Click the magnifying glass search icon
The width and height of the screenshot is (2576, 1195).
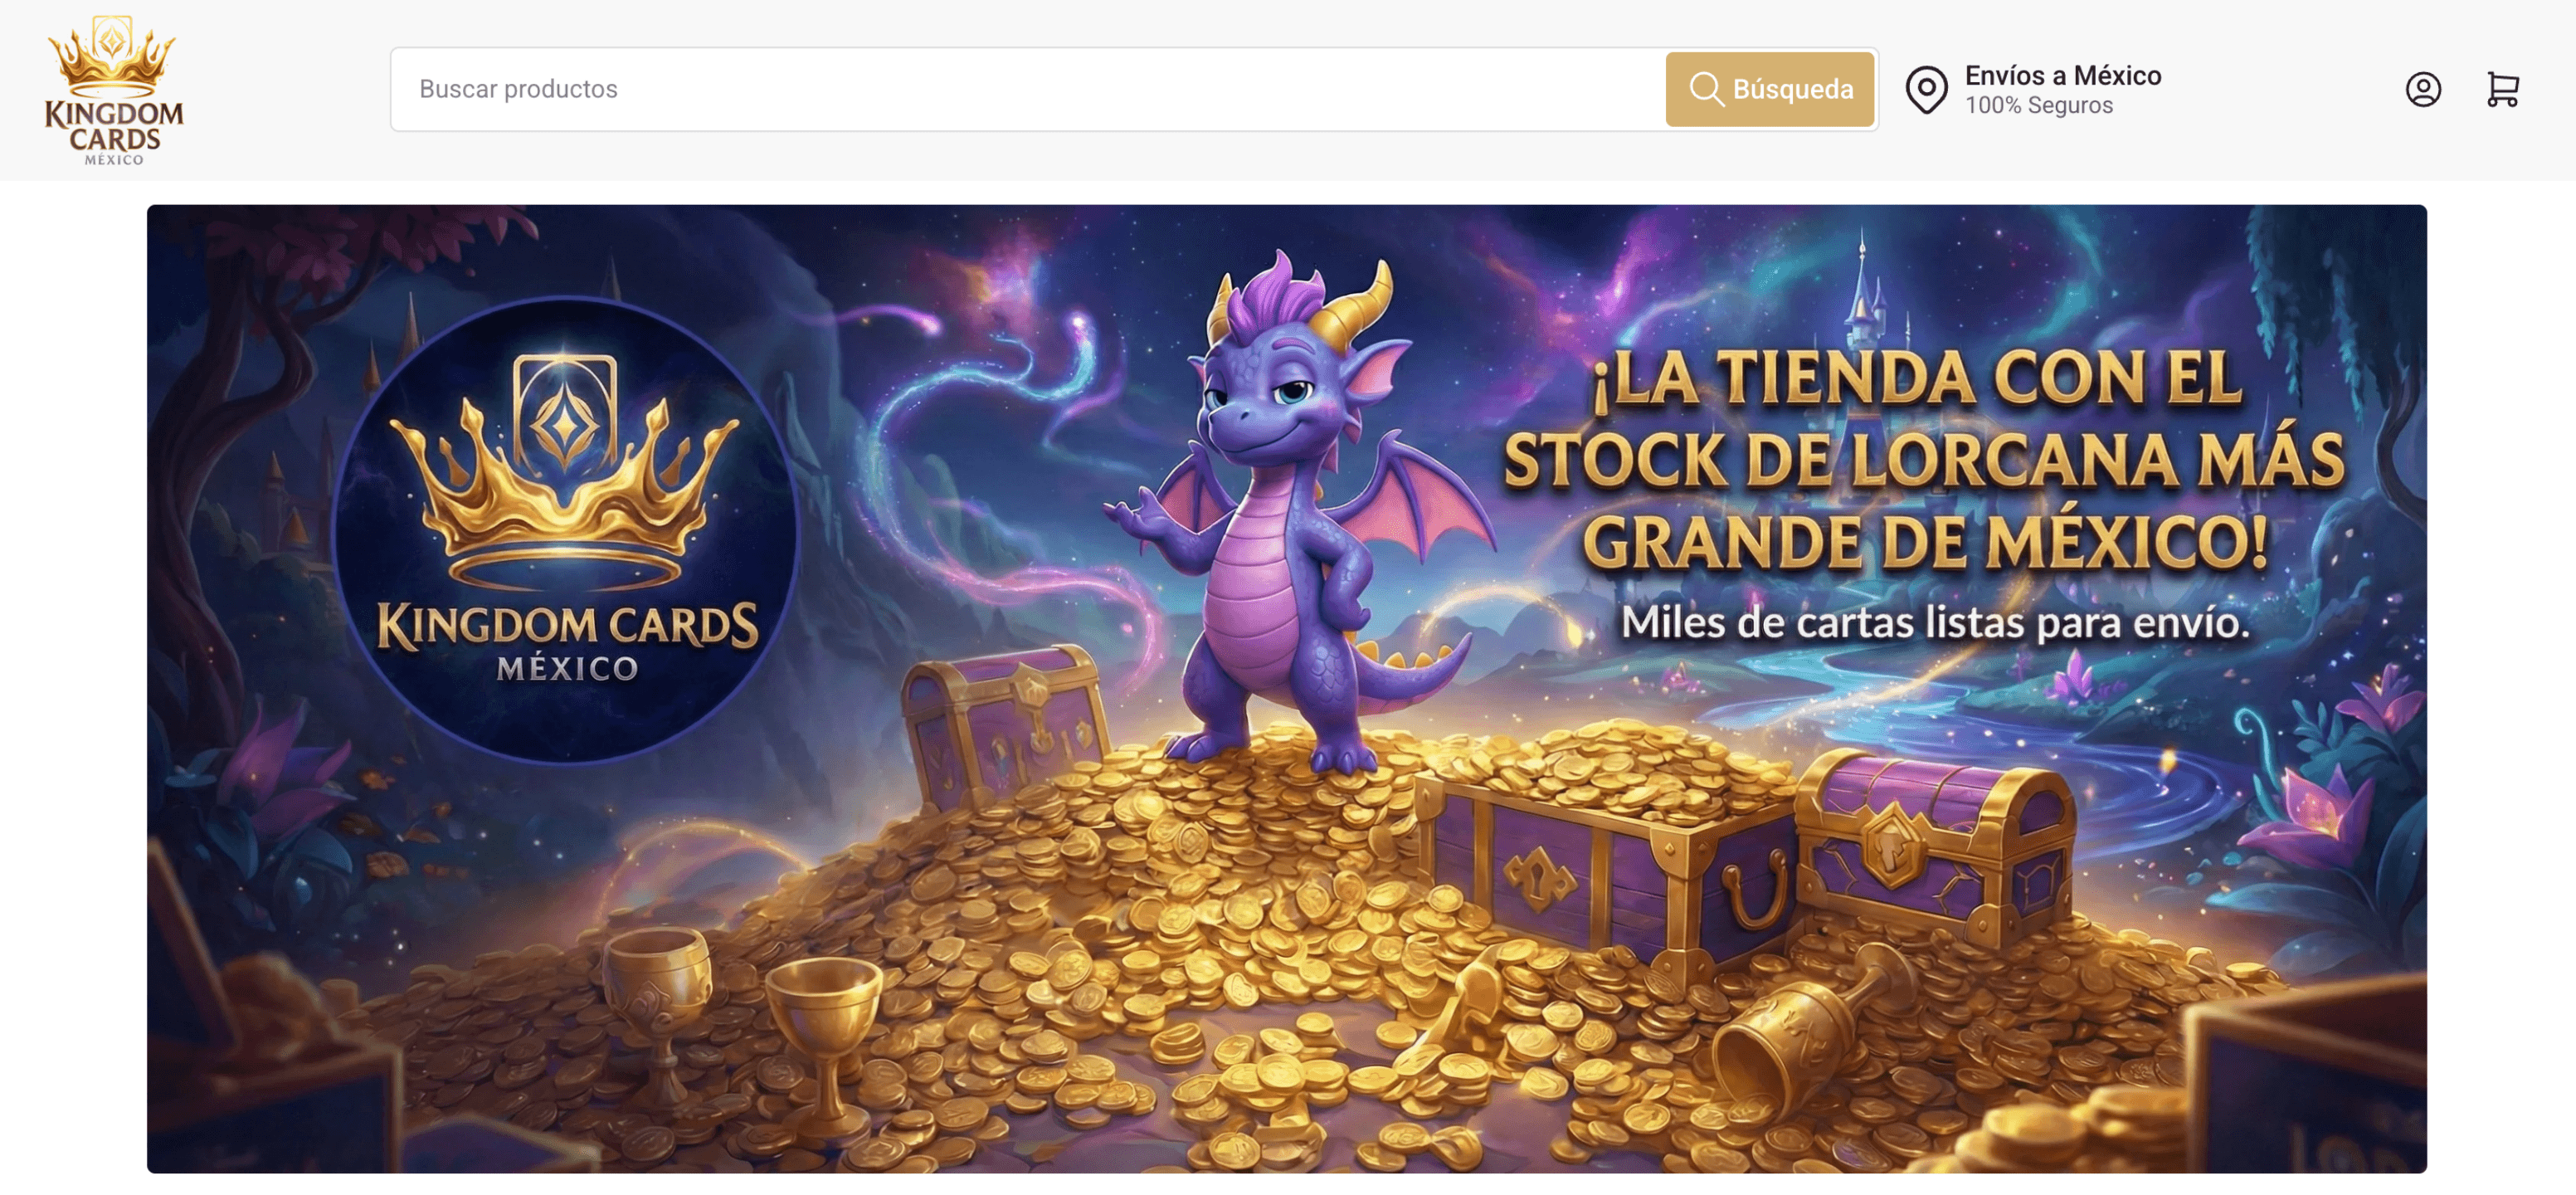[1706, 89]
